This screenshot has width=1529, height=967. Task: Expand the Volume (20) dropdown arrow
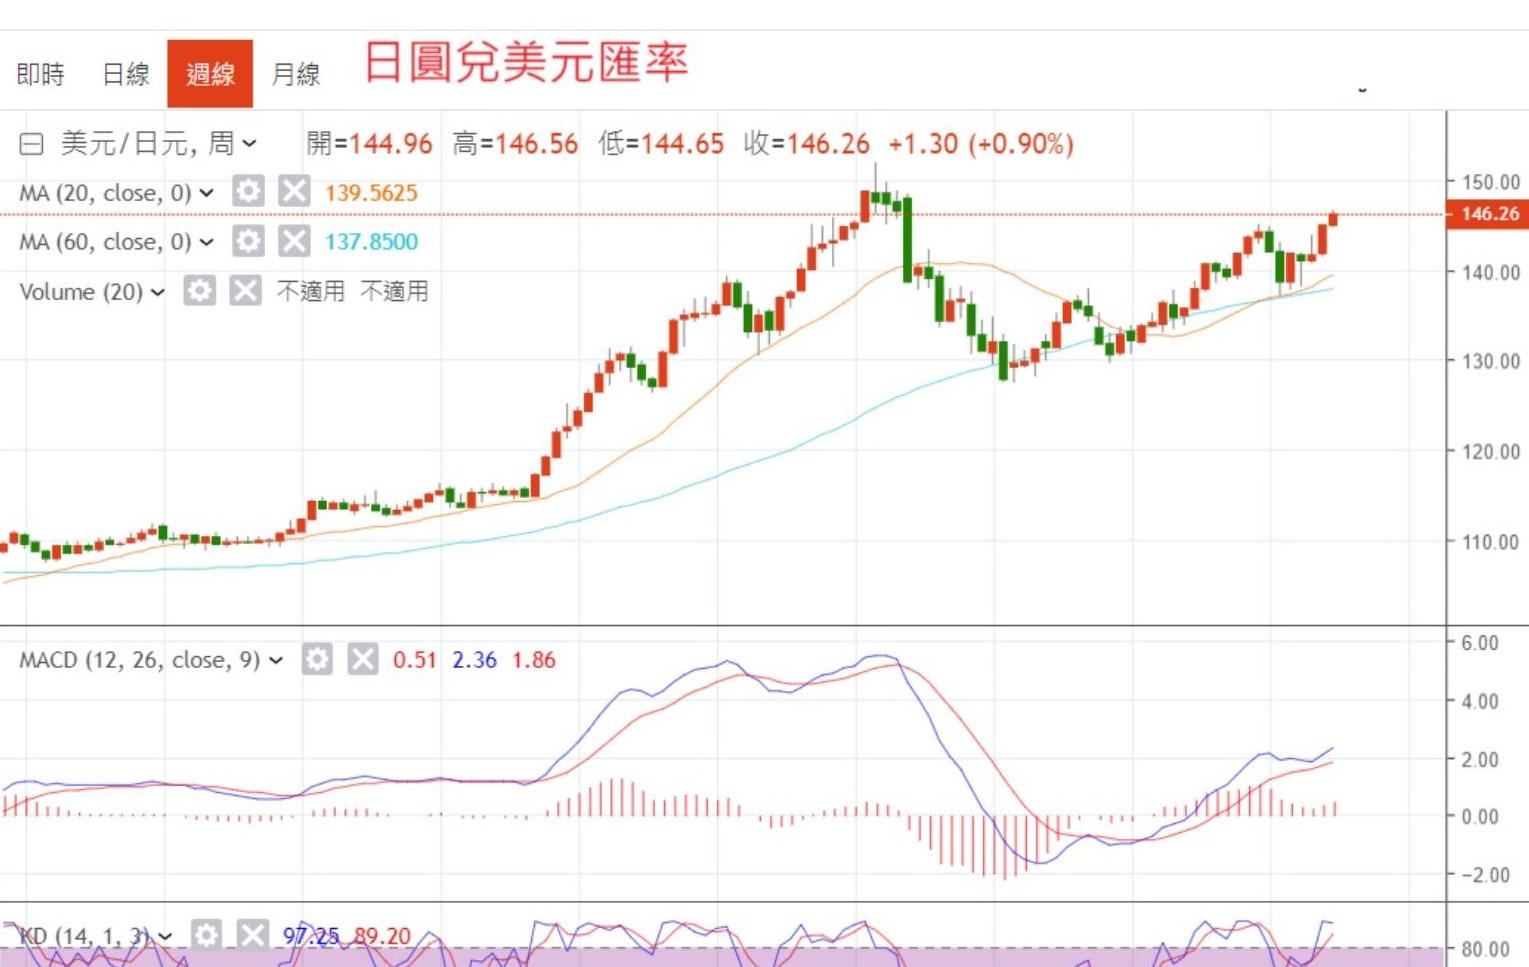click(x=158, y=291)
